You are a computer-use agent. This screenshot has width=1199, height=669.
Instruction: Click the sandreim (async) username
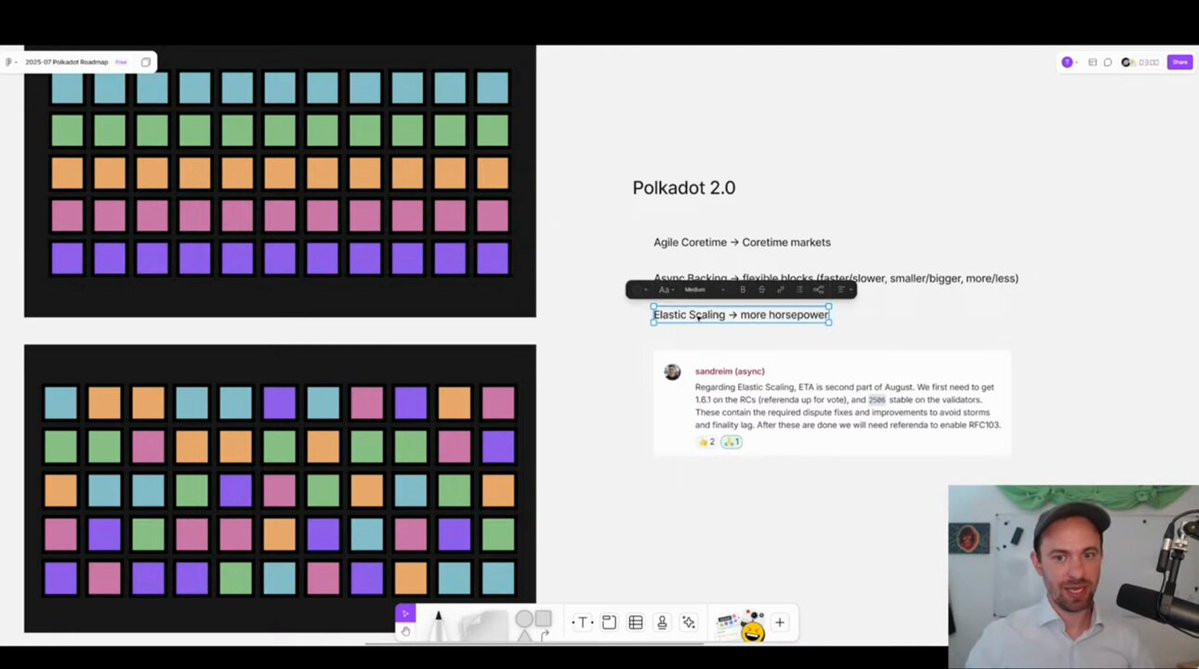(x=729, y=372)
